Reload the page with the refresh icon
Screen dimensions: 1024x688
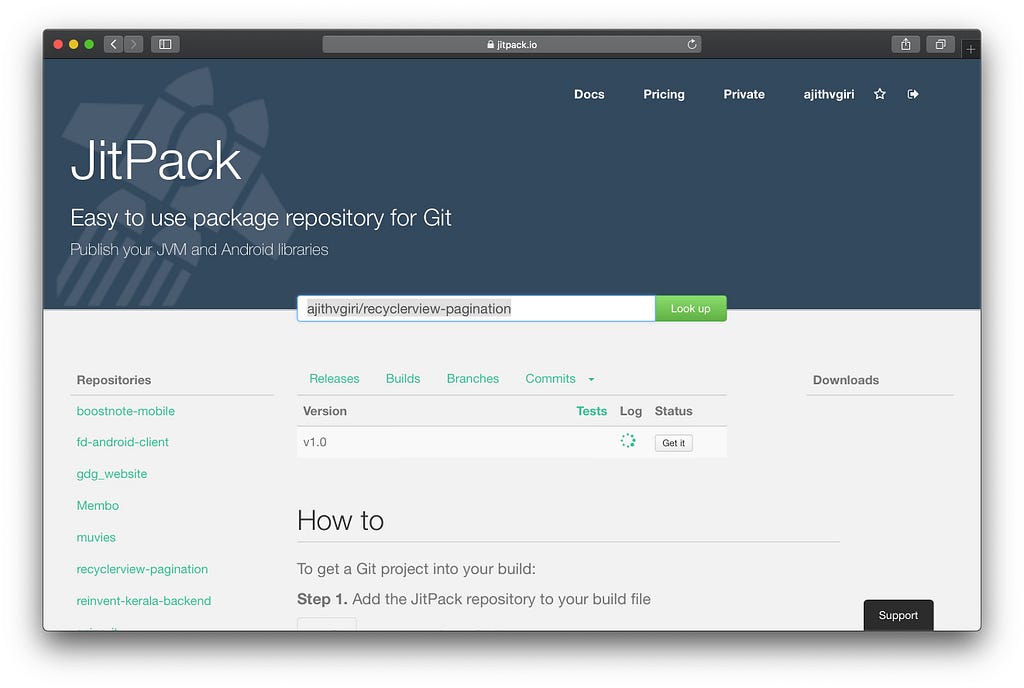pos(692,44)
